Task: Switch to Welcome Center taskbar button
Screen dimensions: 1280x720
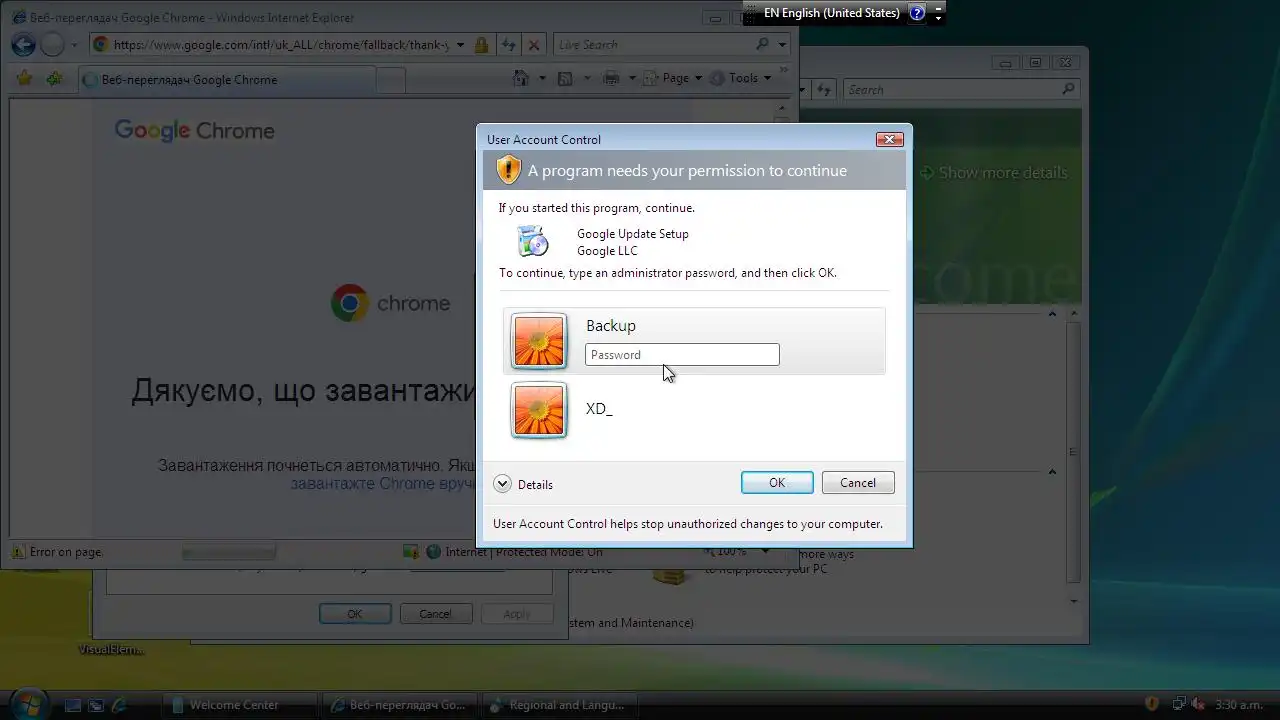Action: coord(240,705)
